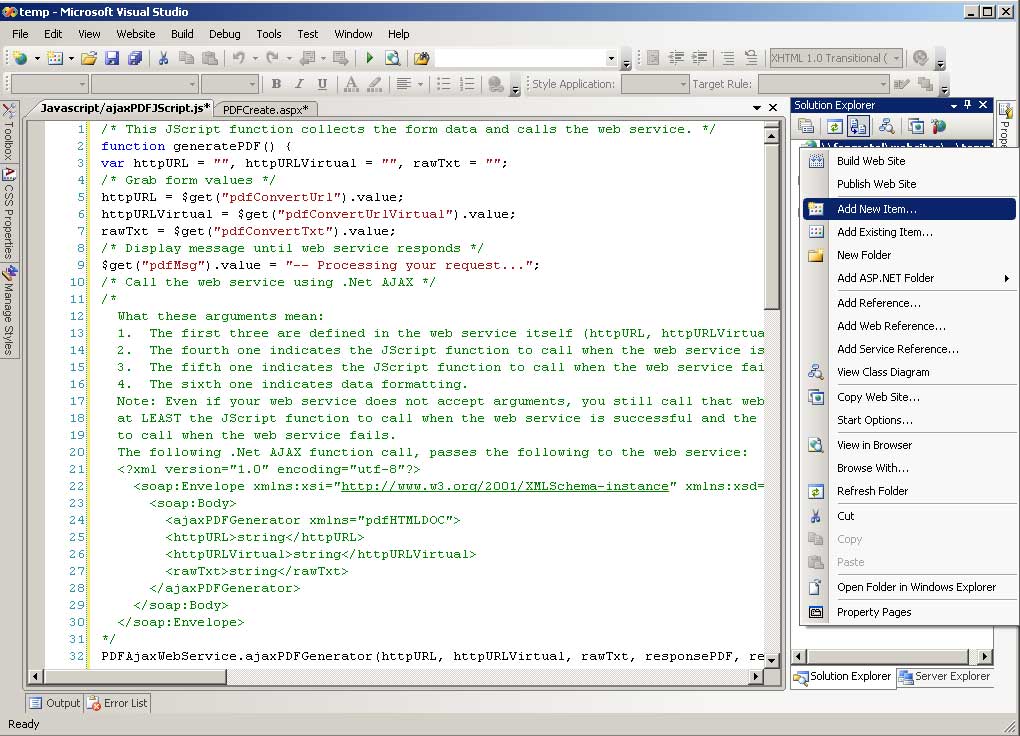Click Solution Explorer Properties icon
Image resolution: width=1020 pixels, height=736 pixels.
pos(806,126)
